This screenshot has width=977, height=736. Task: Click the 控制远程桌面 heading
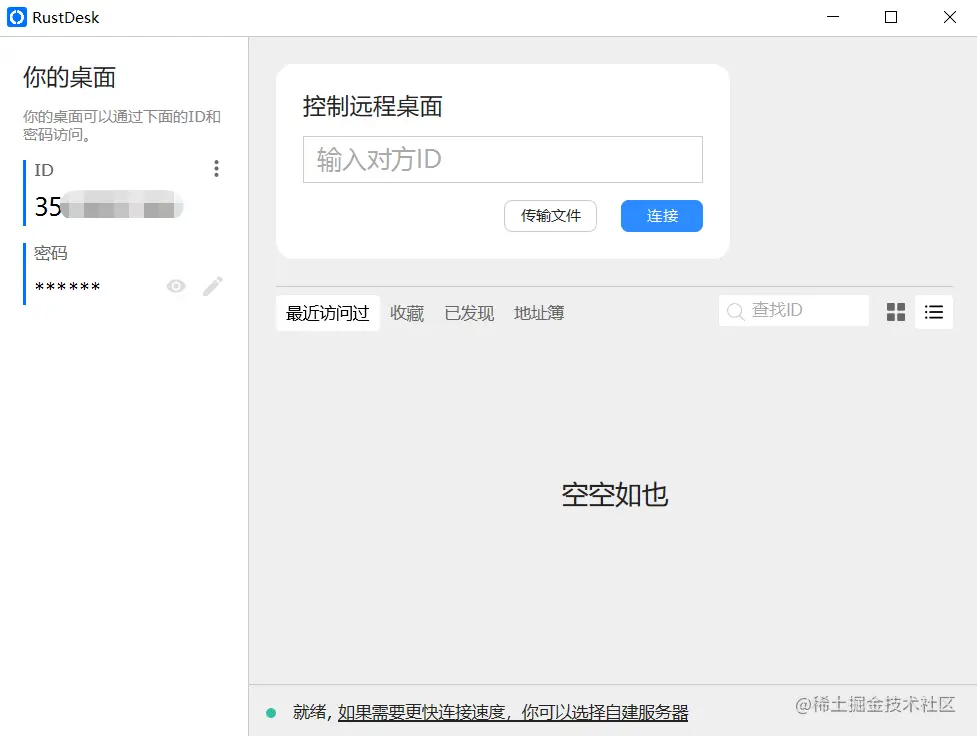(373, 106)
